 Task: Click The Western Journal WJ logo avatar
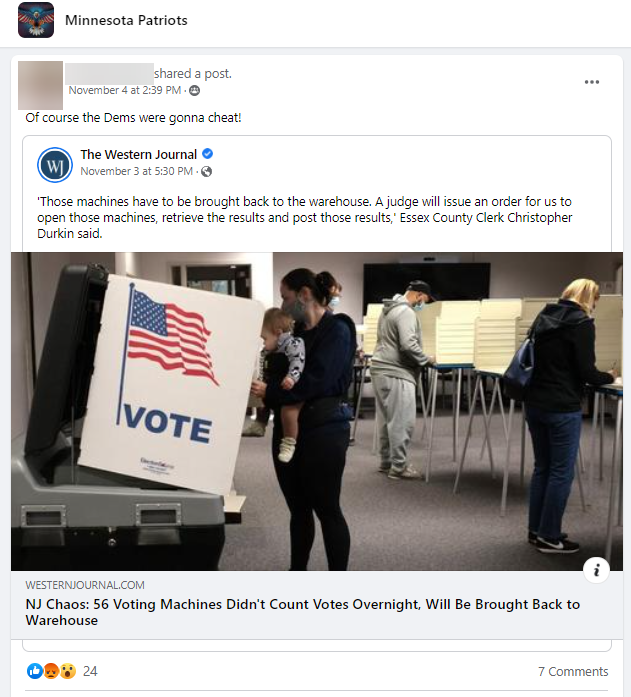(x=55, y=165)
